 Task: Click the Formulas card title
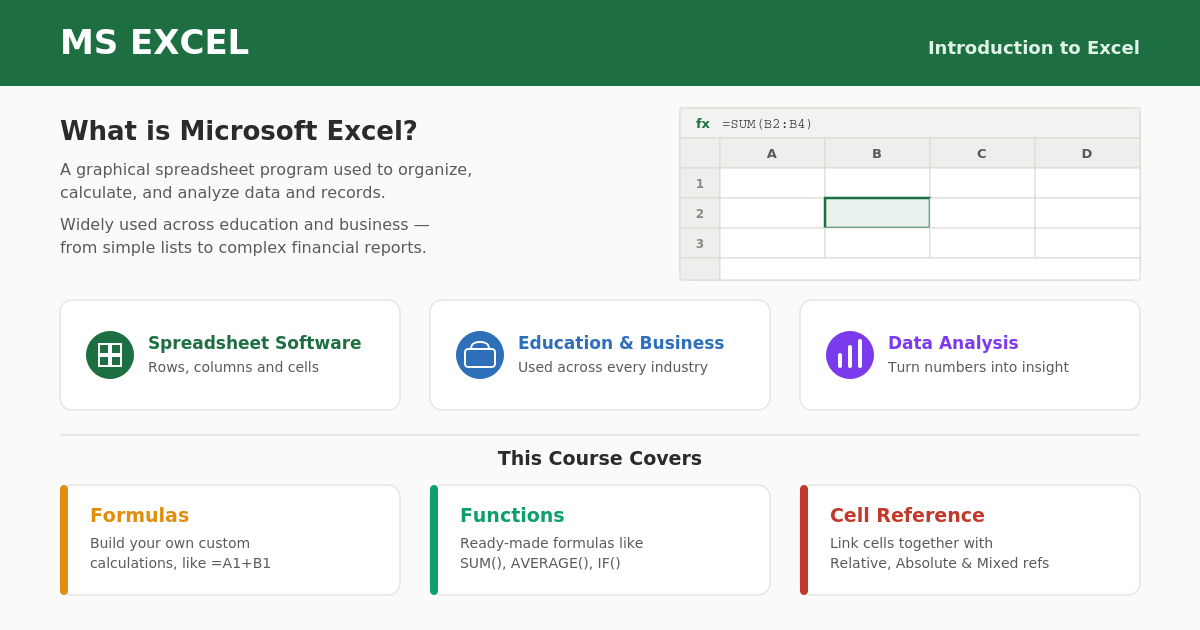(x=139, y=515)
